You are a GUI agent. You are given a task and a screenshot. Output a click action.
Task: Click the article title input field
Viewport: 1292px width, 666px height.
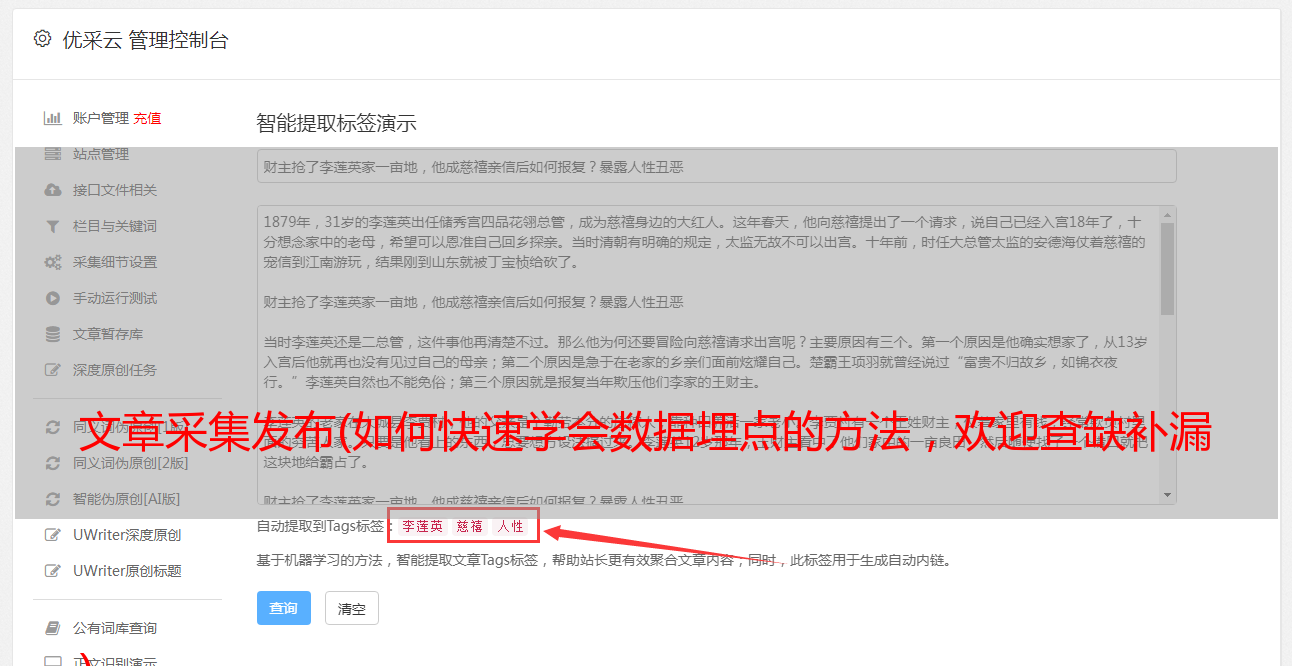[x=716, y=166]
